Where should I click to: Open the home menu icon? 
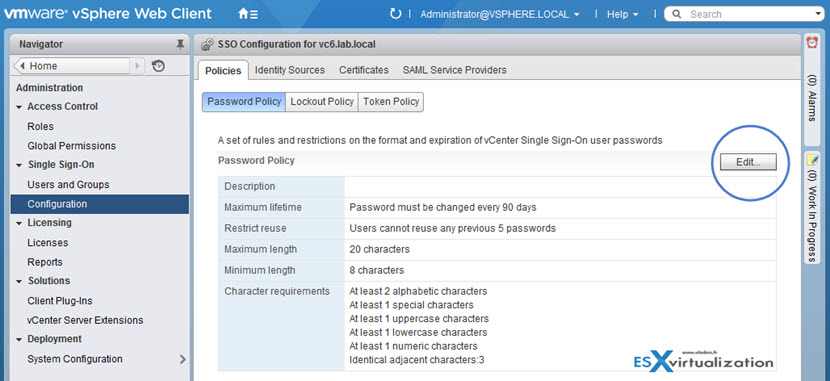tap(248, 14)
